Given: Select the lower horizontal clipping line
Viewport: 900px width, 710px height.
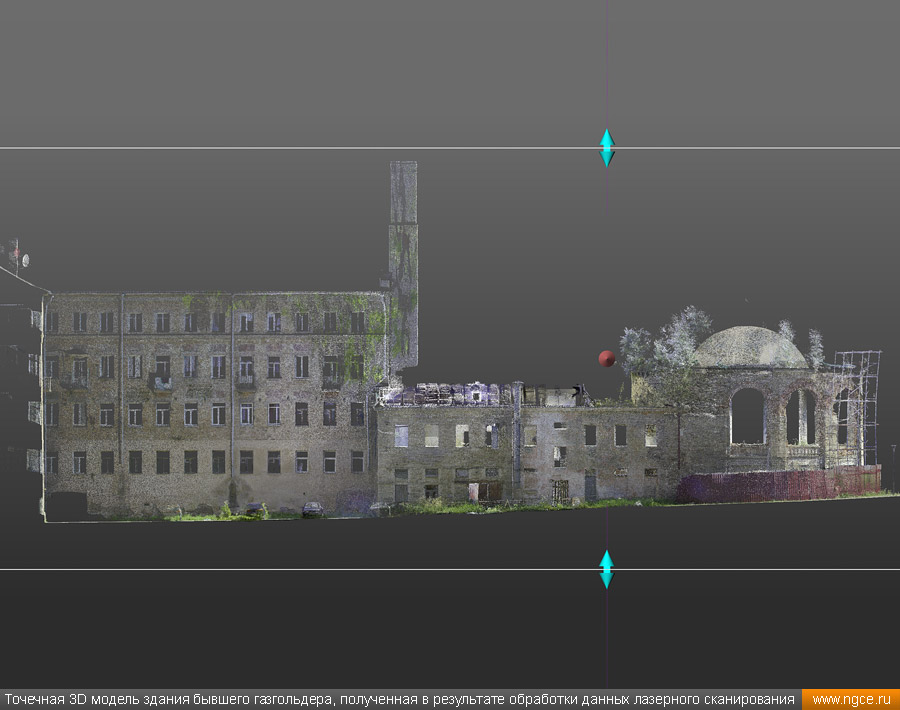Looking at the screenshot, I should [300, 569].
